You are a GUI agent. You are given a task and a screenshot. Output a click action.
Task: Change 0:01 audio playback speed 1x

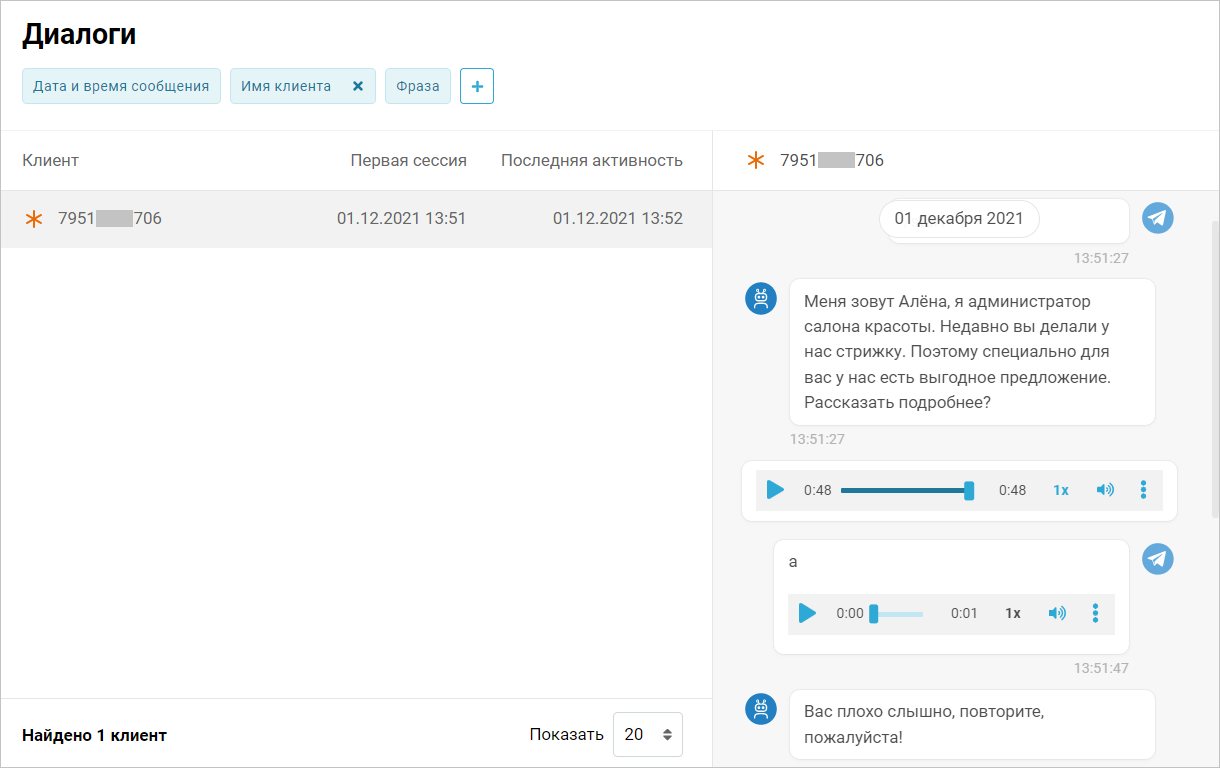click(1013, 613)
